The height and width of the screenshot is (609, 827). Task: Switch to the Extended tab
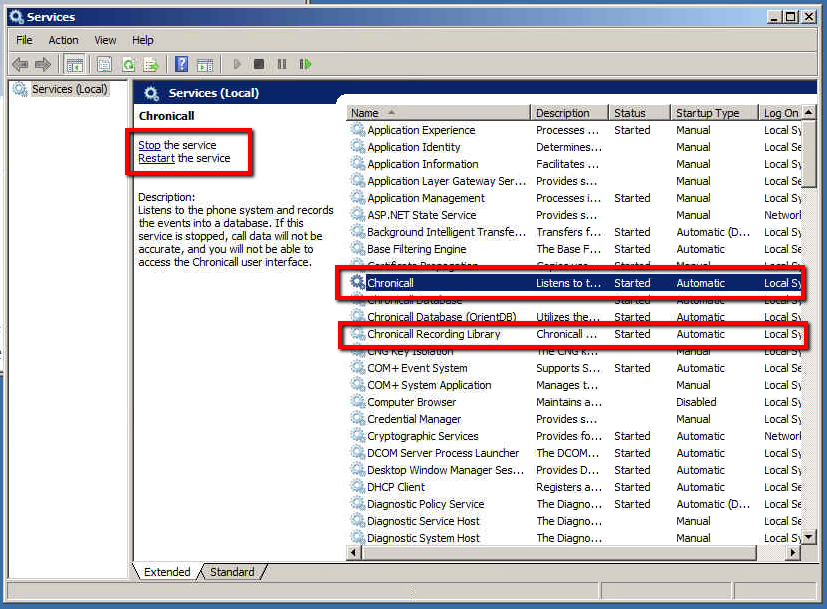(167, 572)
